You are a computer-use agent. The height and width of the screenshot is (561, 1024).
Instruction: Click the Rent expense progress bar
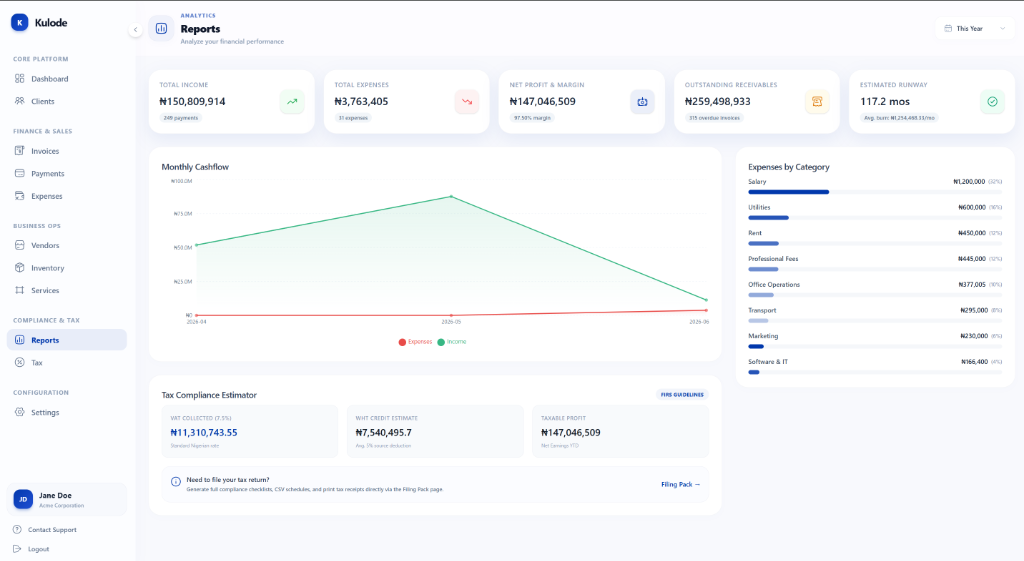point(874,243)
